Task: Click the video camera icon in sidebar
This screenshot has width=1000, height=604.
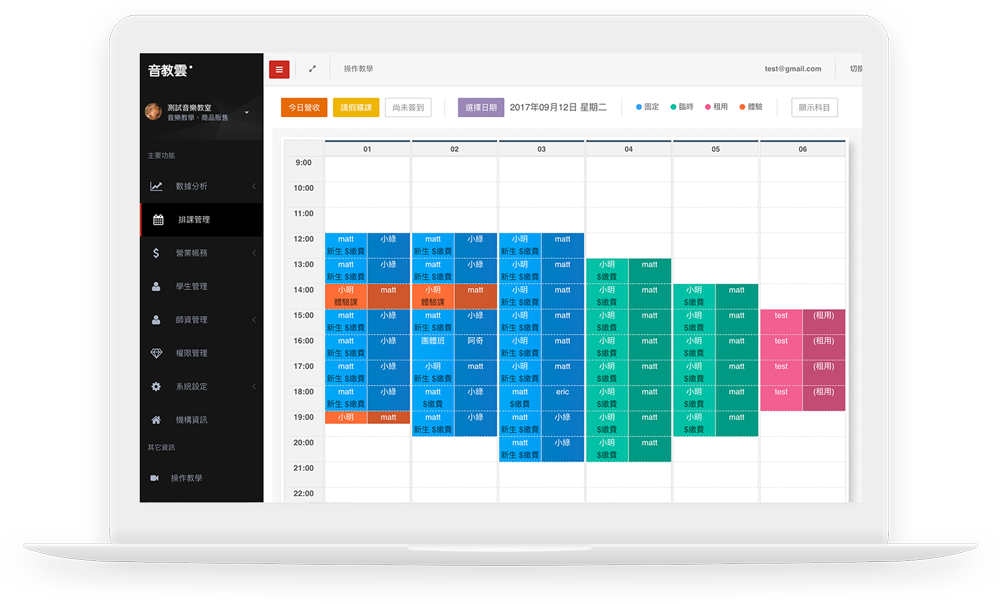Action: [155, 478]
